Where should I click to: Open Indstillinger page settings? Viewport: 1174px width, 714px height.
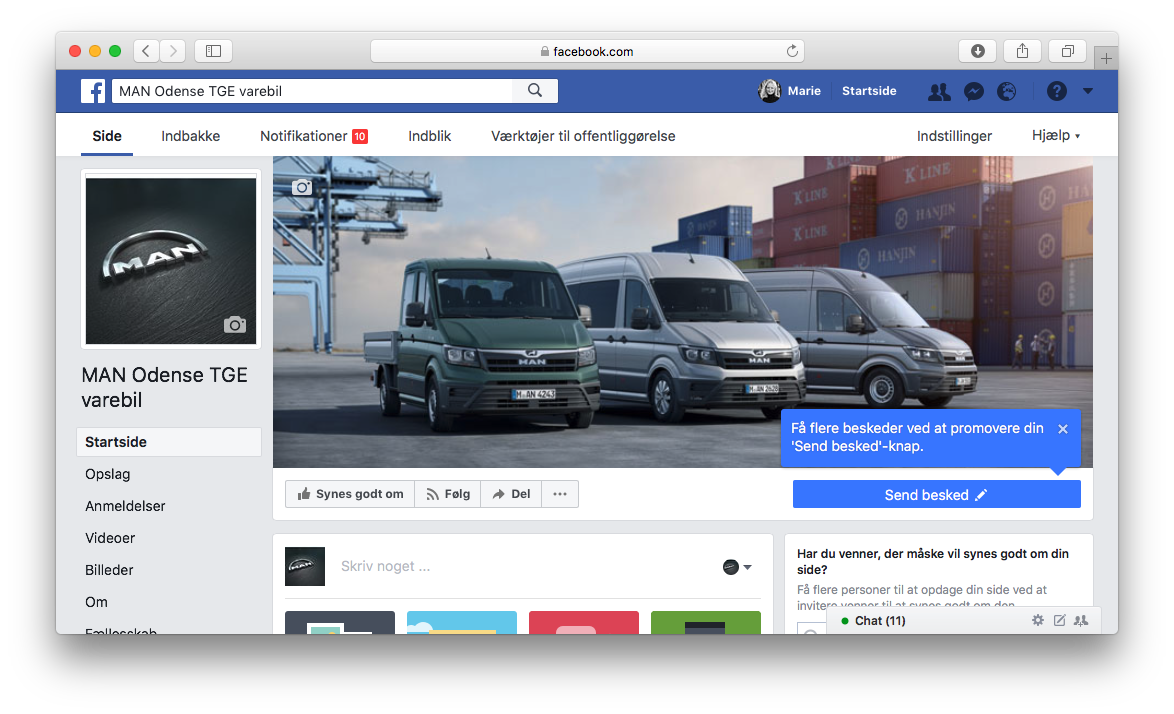coord(955,136)
